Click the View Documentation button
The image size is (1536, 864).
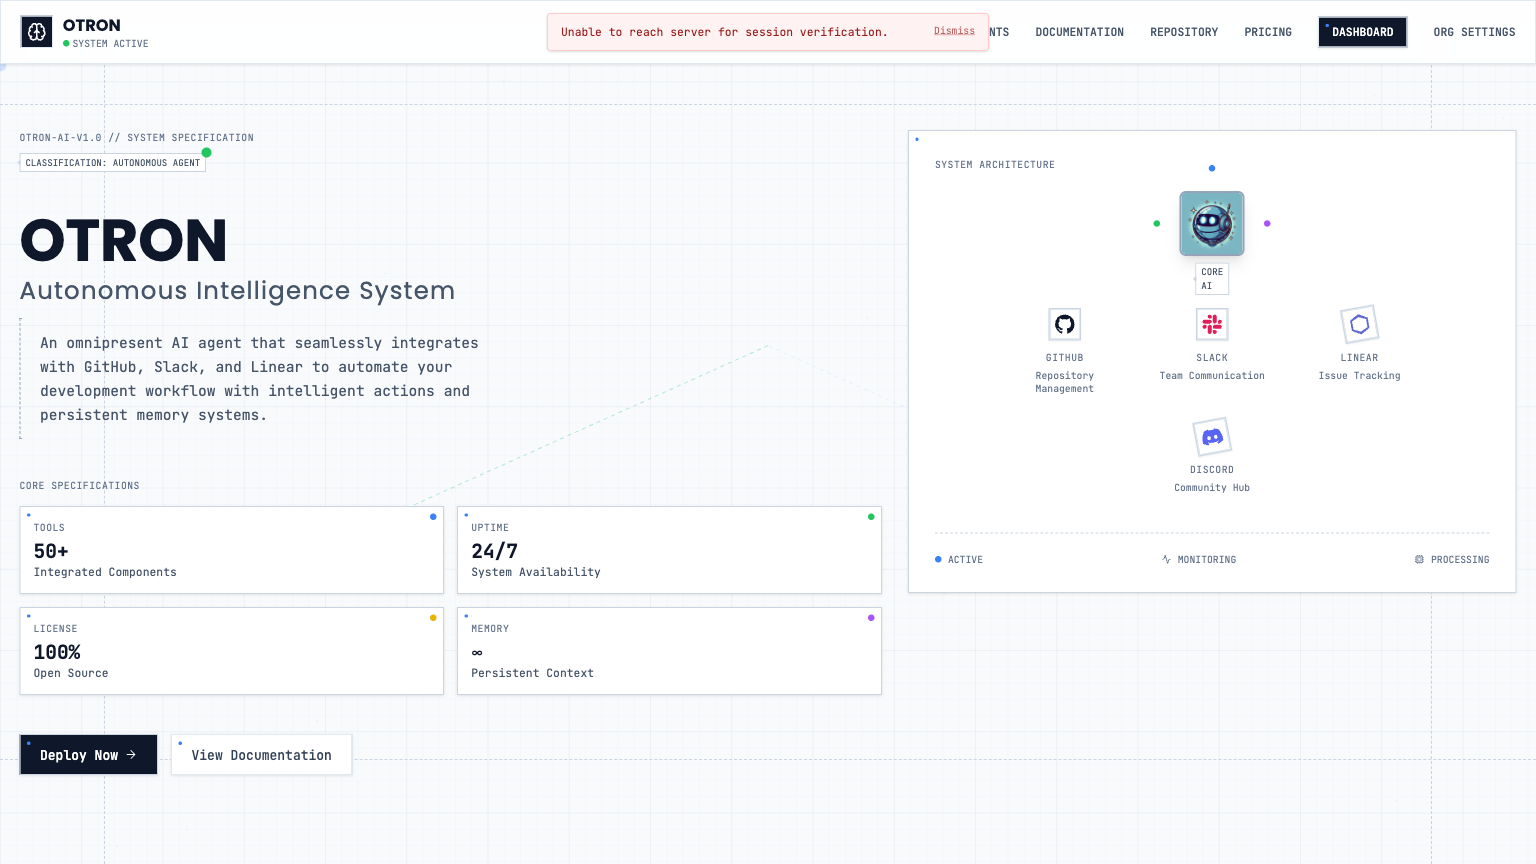click(261, 755)
